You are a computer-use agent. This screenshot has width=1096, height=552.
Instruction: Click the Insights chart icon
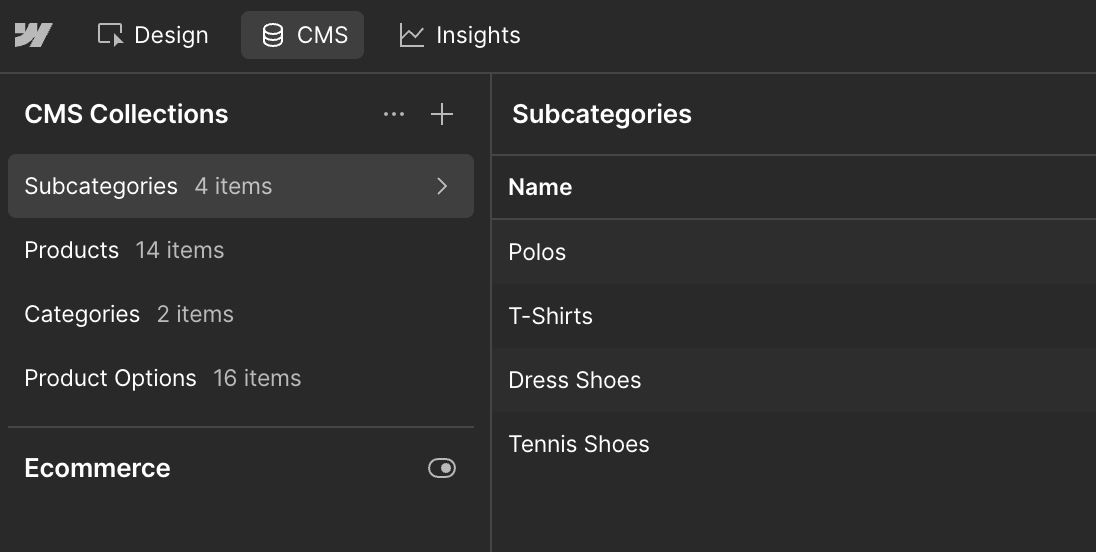[411, 35]
